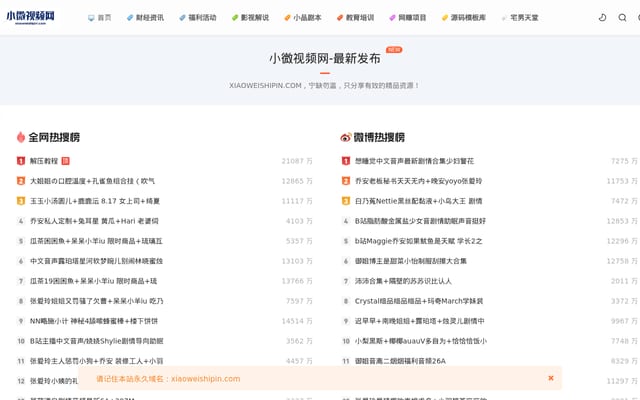The height and width of the screenshot is (400, 640).
Task: Click the rank 1 badge in 全网热搜榜
Action: (21, 161)
